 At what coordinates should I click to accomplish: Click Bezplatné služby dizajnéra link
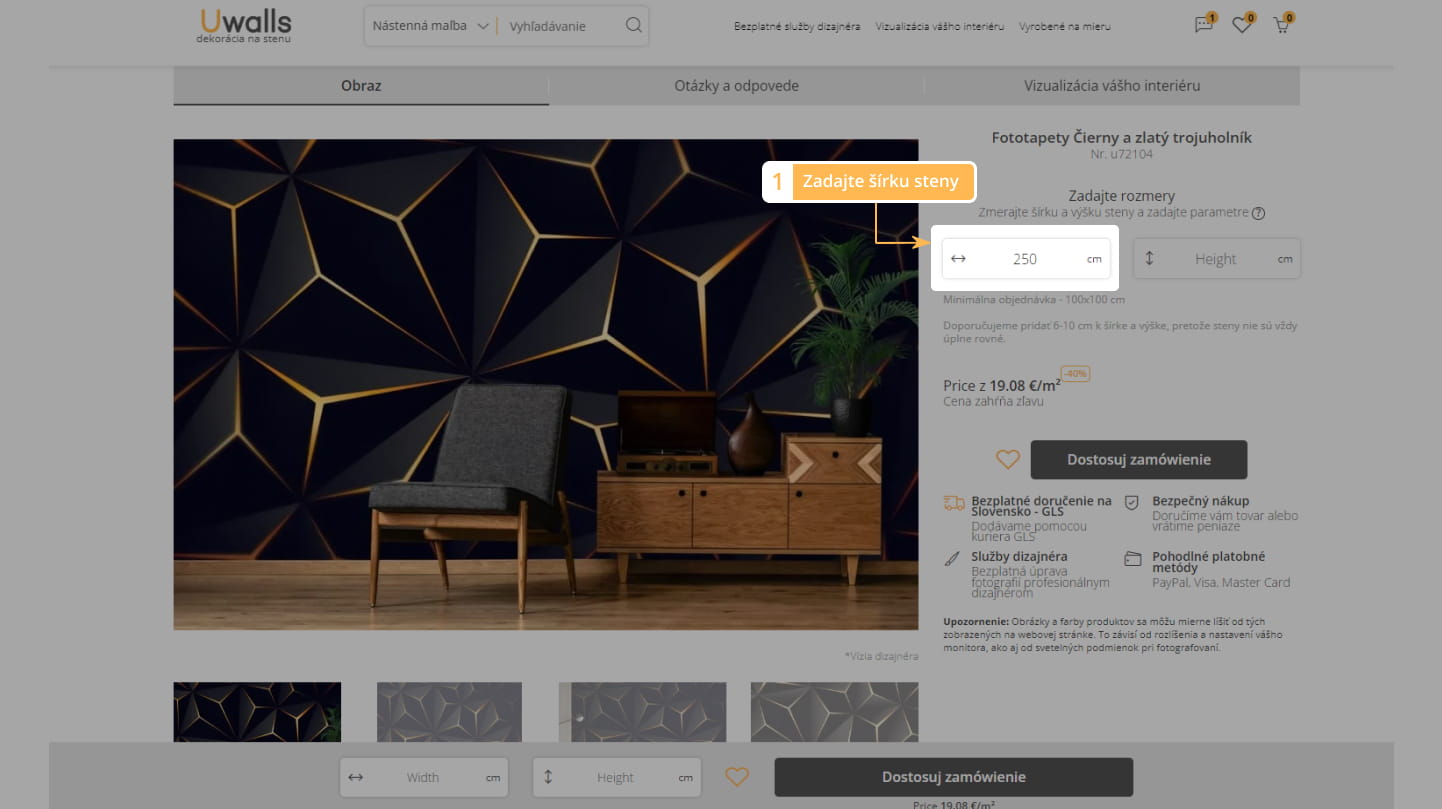tap(797, 27)
